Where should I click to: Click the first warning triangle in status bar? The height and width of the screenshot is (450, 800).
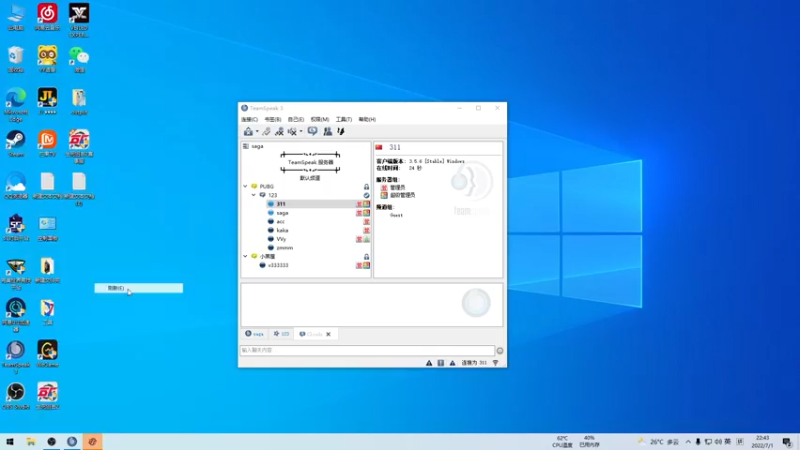[x=429, y=363]
